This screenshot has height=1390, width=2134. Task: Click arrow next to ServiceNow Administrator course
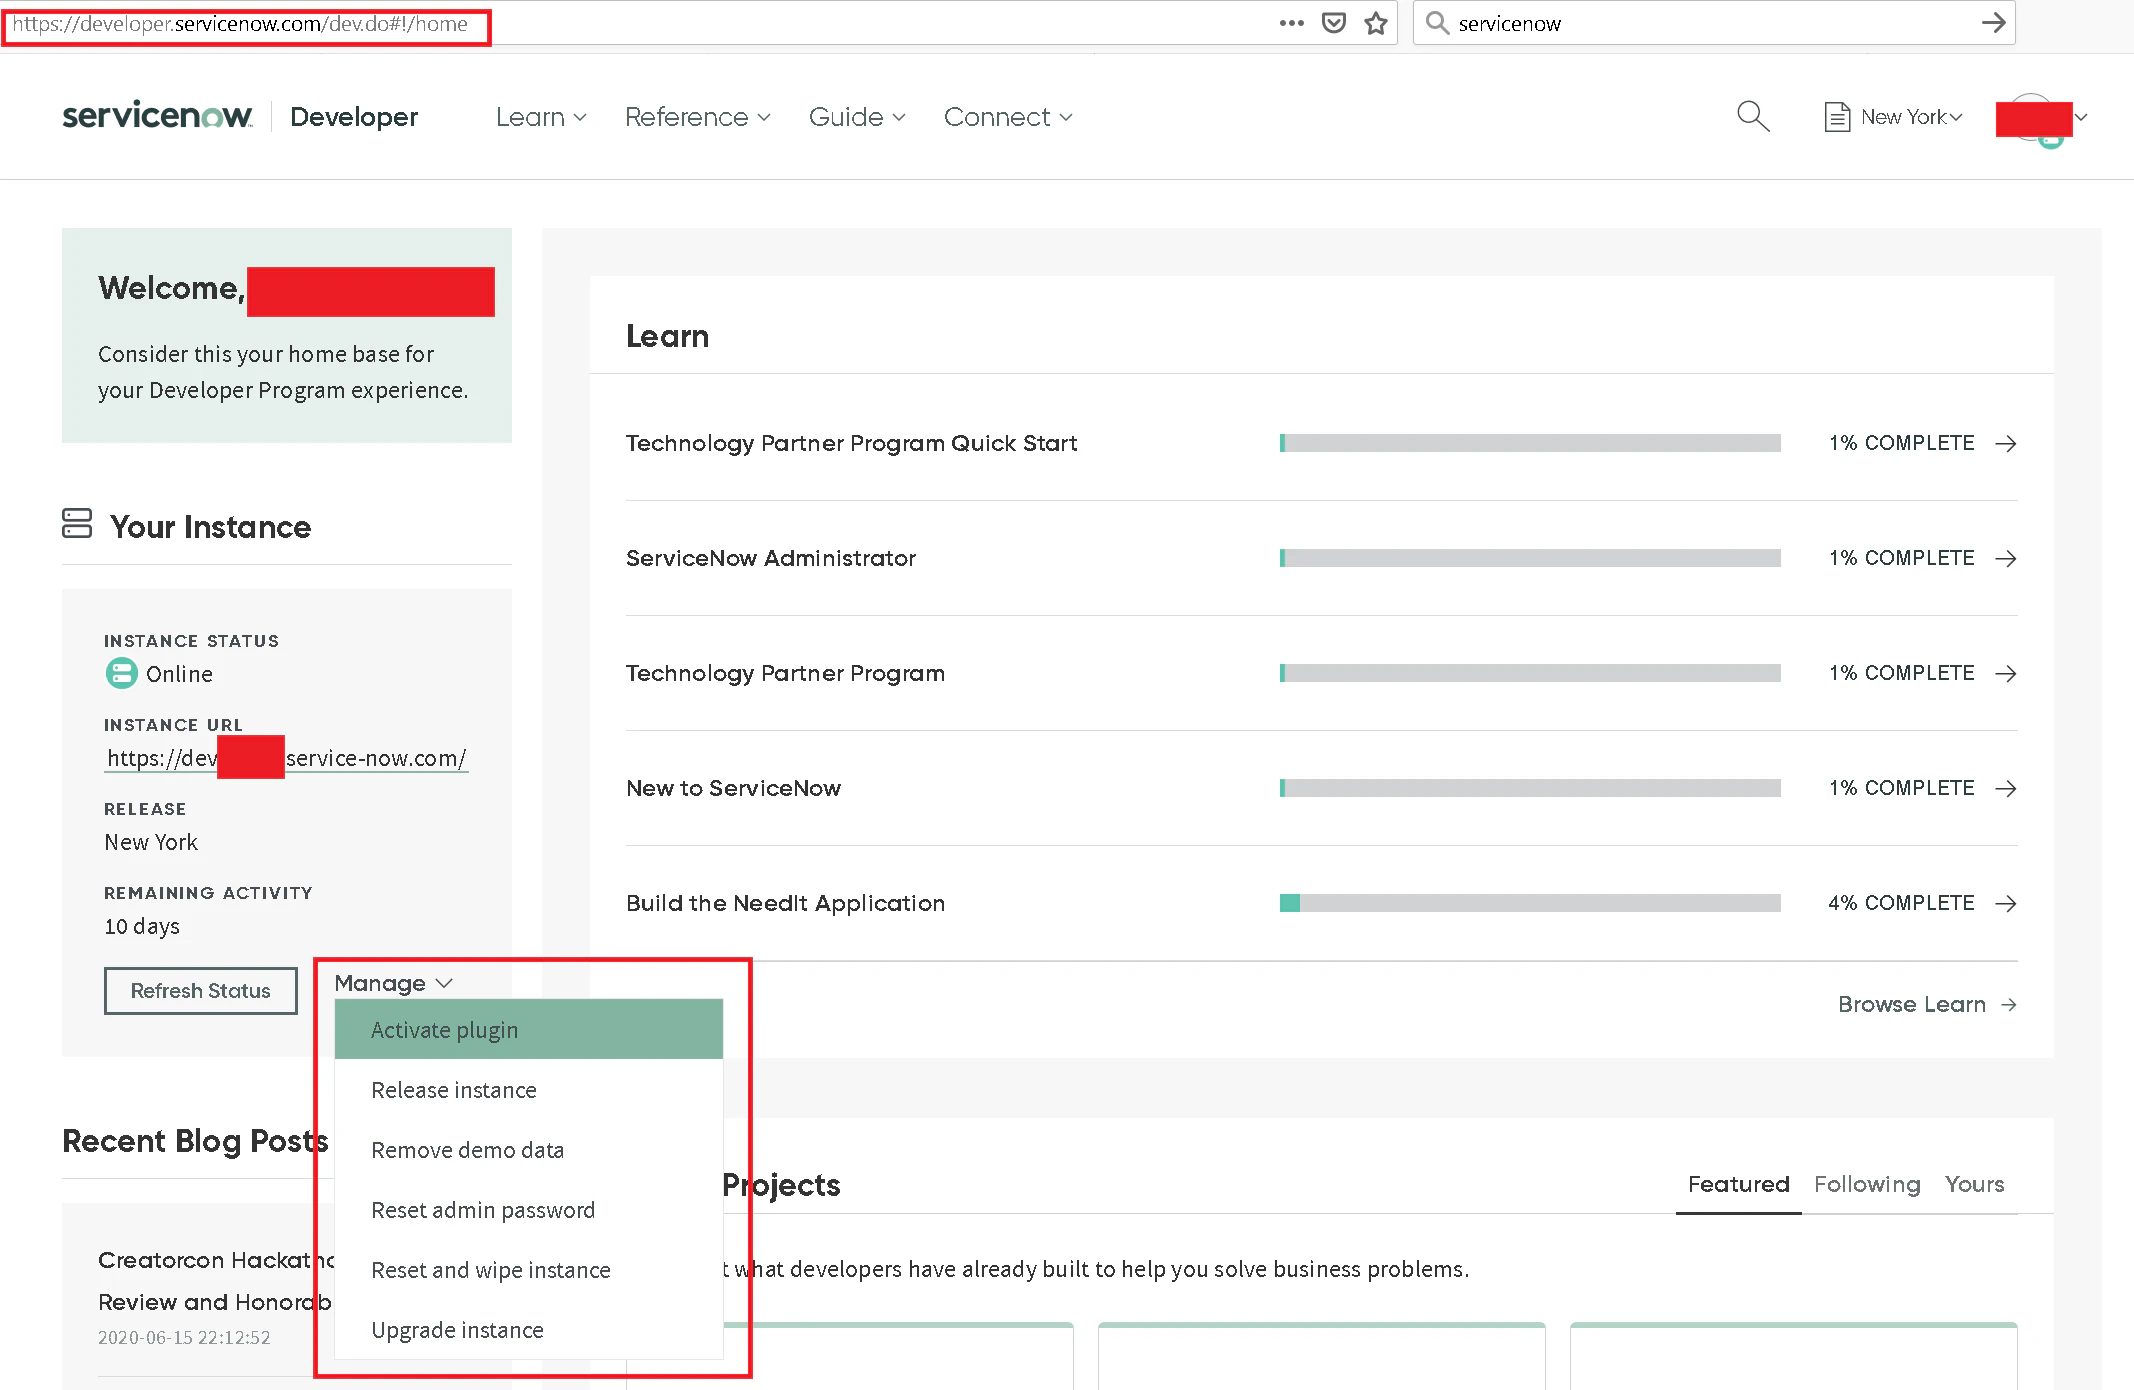coord(2005,558)
